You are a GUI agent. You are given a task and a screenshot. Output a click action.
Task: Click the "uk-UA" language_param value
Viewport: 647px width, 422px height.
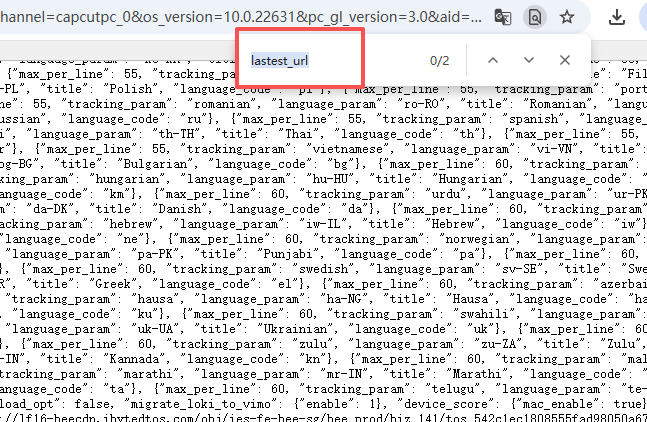click(155, 329)
